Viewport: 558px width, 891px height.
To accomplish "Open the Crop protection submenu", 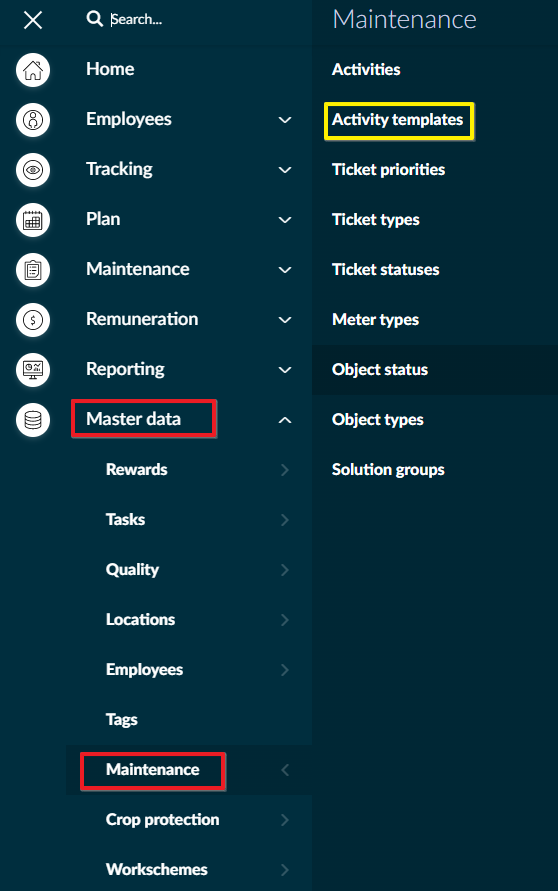I will (163, 819).
